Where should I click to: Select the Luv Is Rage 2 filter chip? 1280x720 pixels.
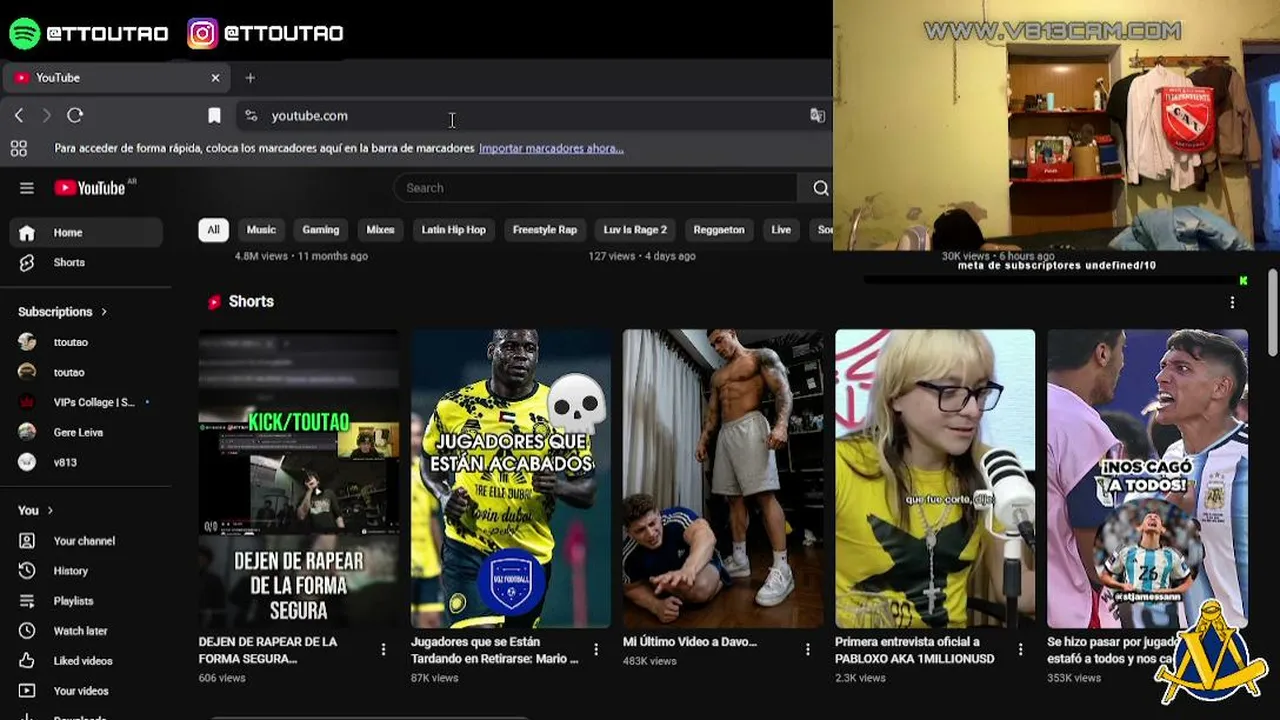click(635, 230)
